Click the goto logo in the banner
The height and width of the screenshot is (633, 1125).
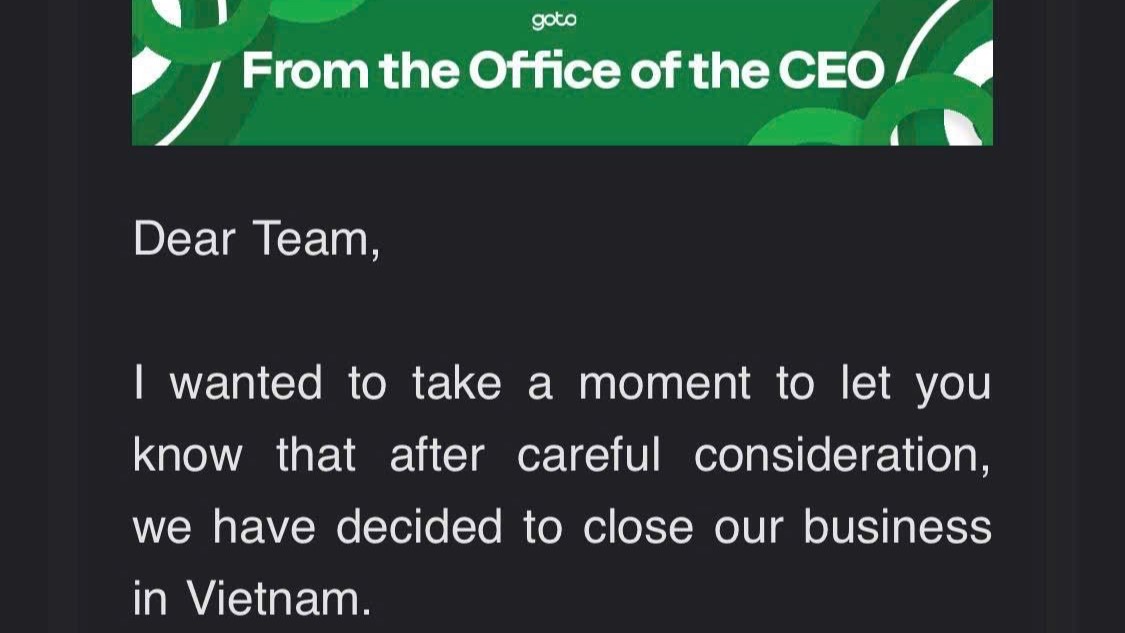(554, 20)
